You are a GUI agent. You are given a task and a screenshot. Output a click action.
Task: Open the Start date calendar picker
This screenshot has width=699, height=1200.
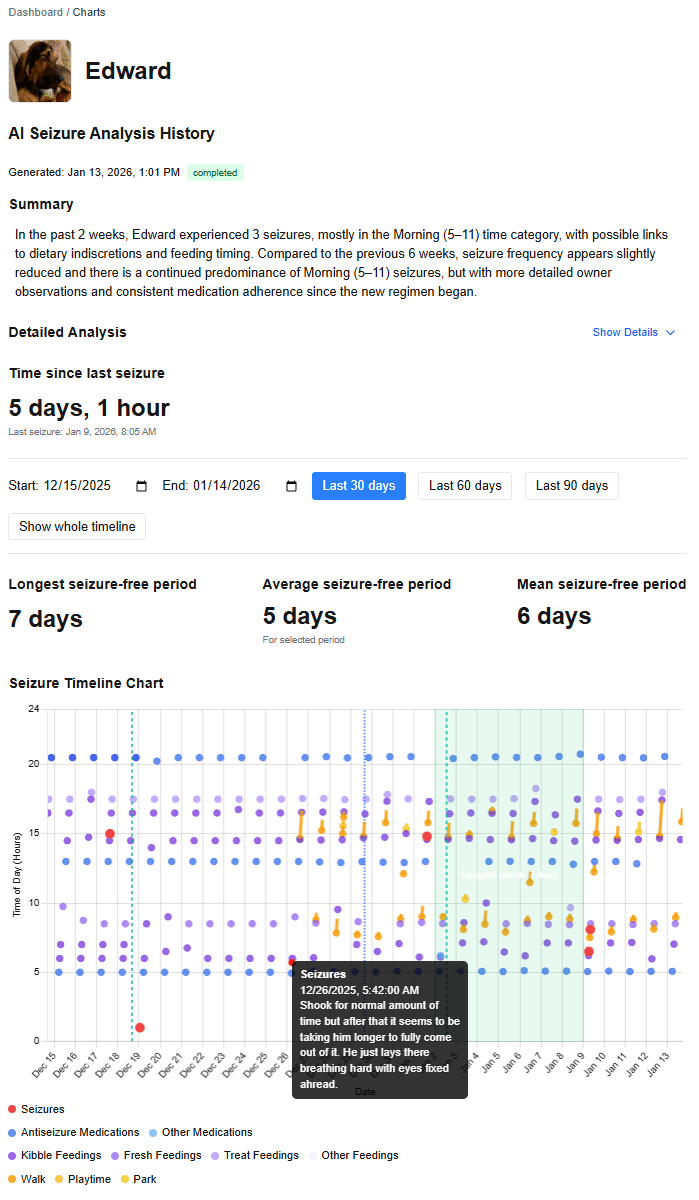point(141,485)
